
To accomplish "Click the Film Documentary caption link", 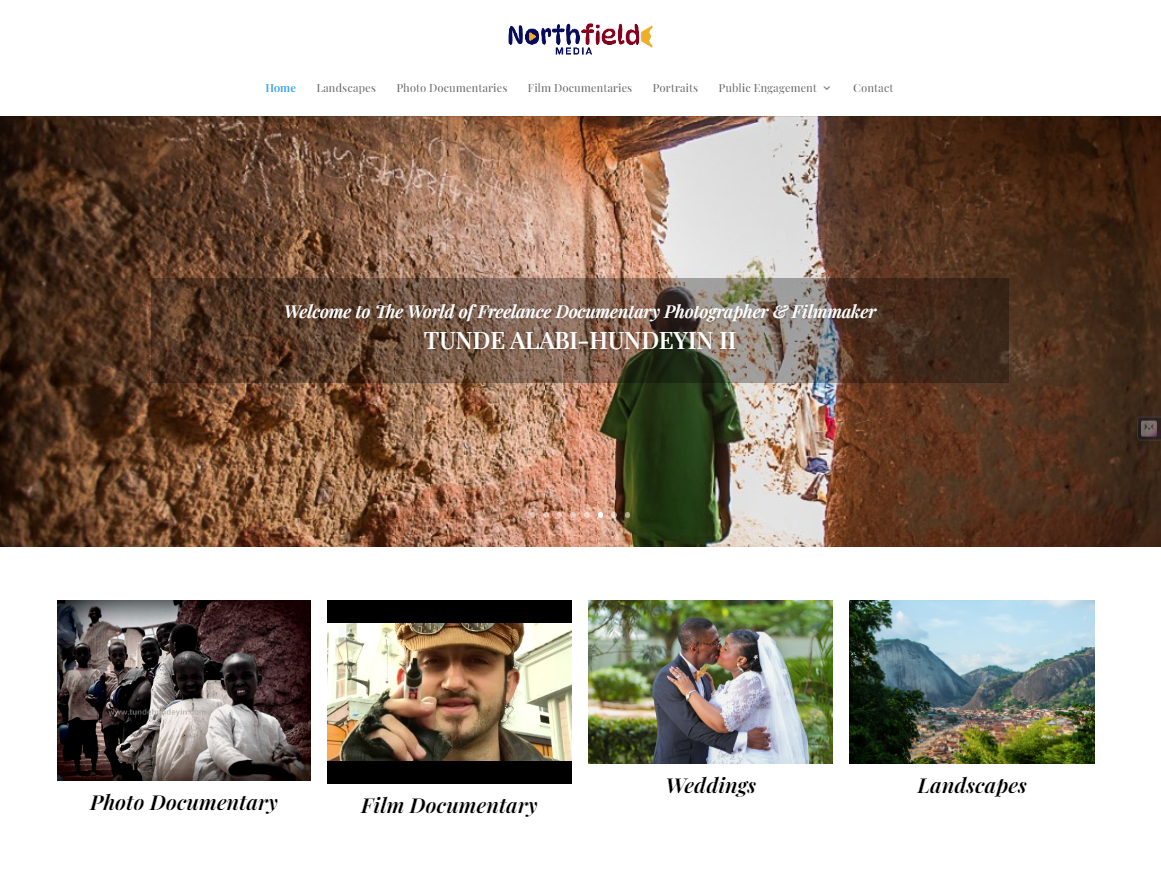I will coord(449,806).
